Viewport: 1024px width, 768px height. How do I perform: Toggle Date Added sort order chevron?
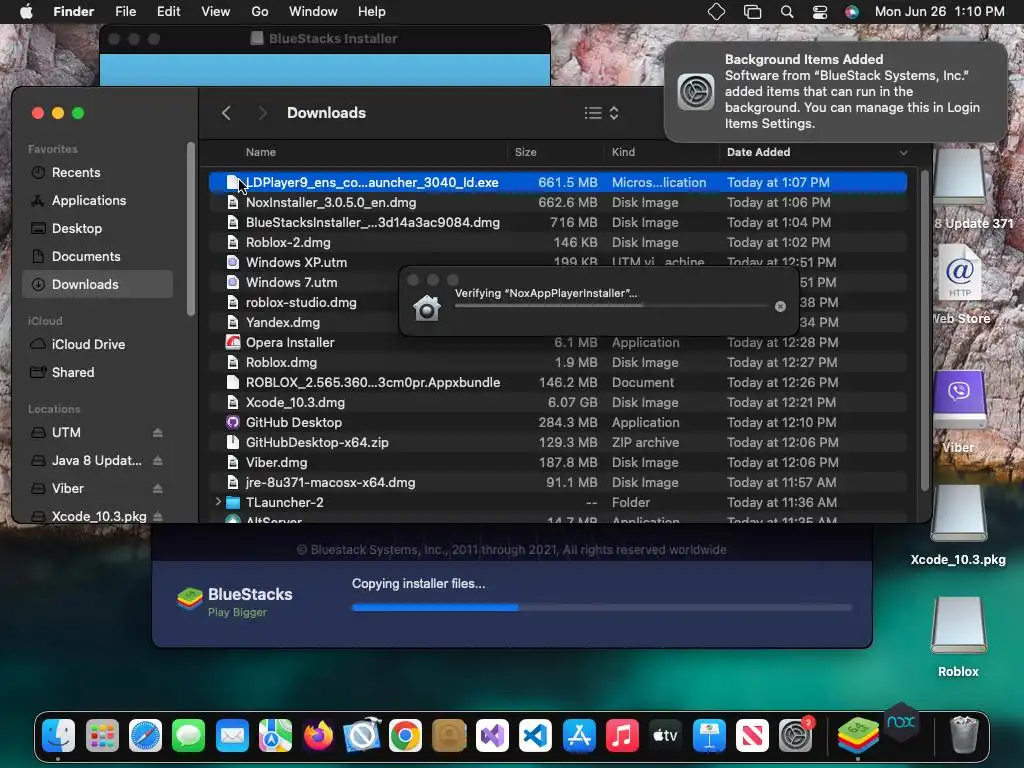903,152
